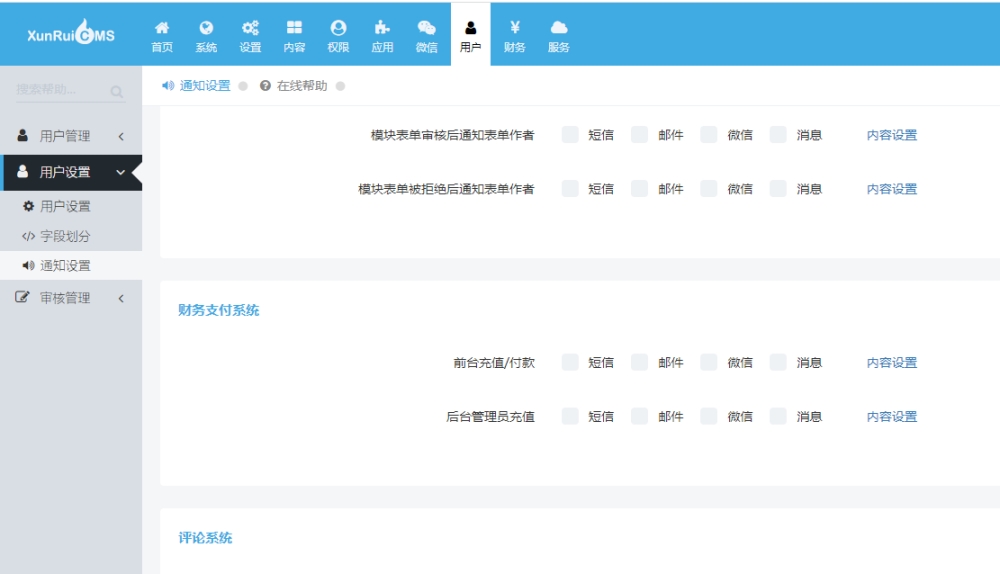This screenshot has height=574, width=1000.
Task: Enable 消息 for 前台充值/付款
Action: 778,362
